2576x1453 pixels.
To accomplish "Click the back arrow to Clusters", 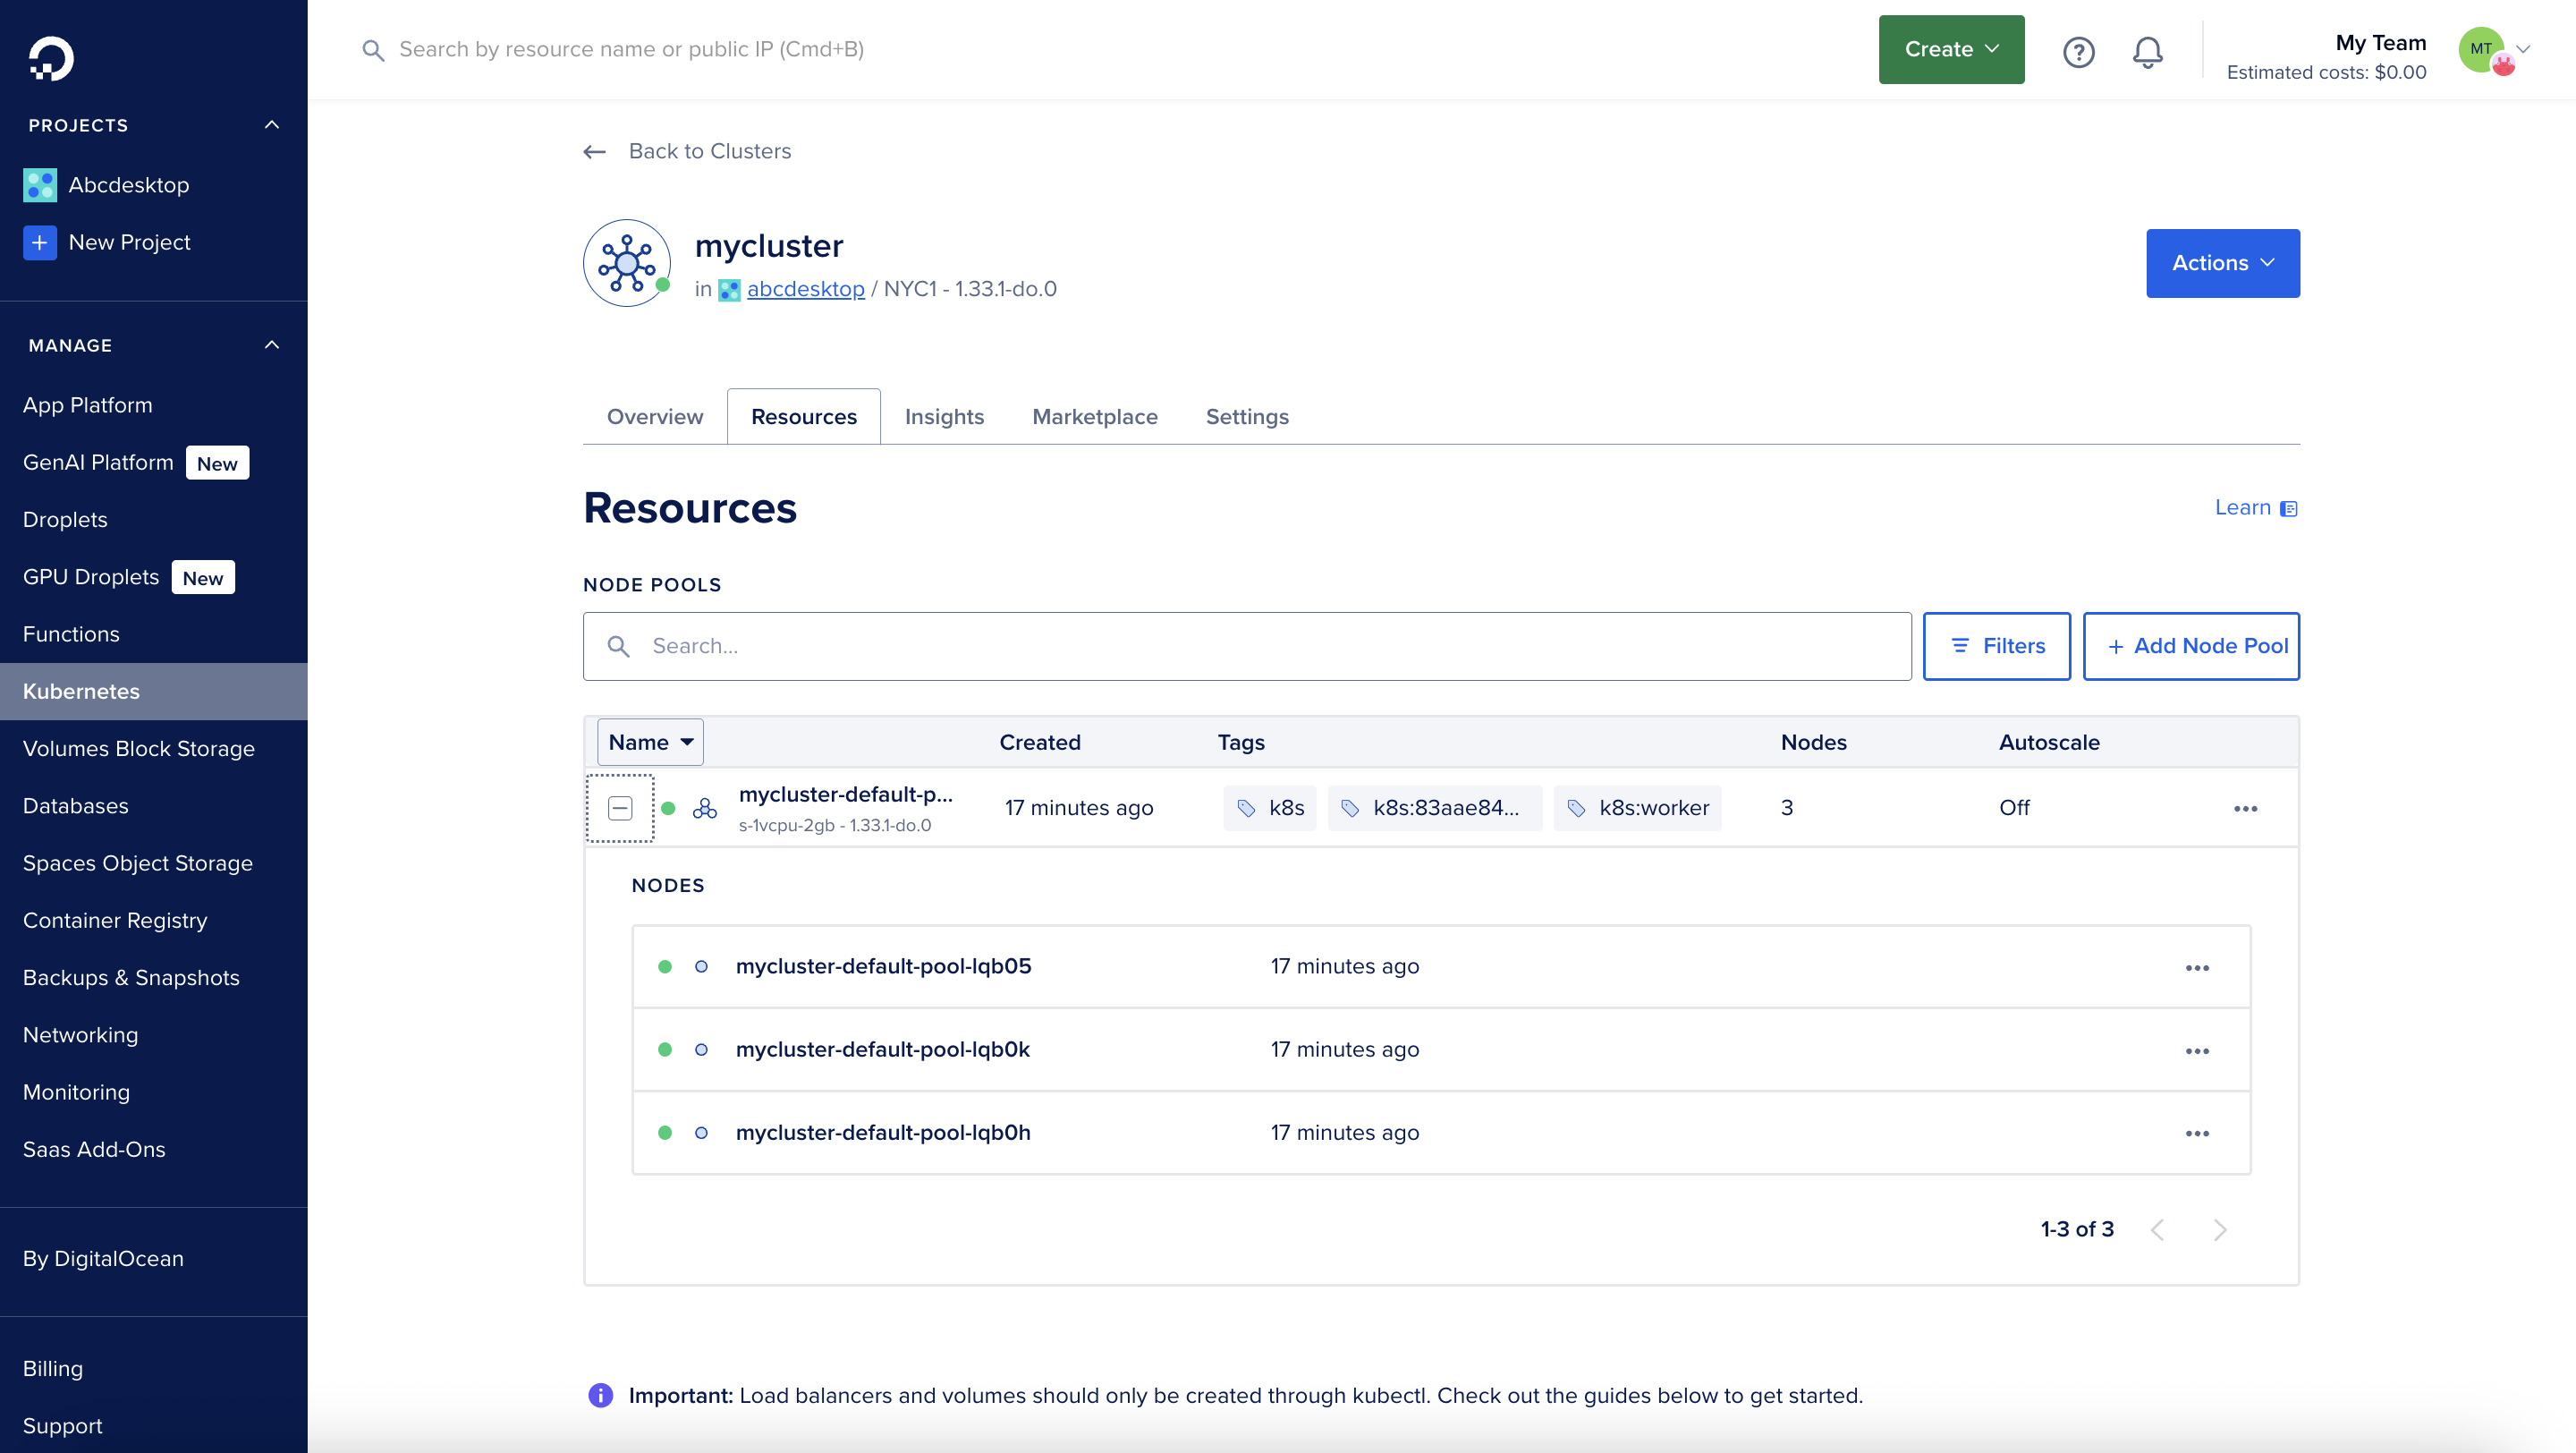I will point(595,152).
